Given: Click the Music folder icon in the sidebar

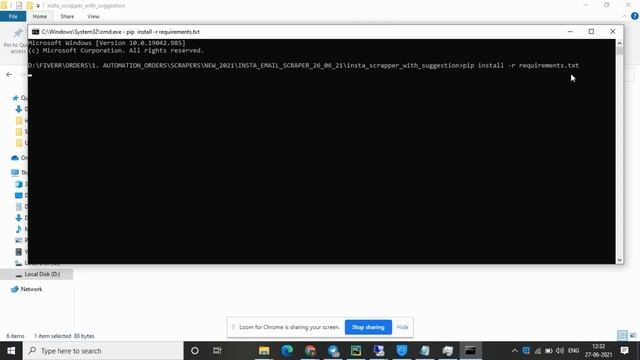Looking at the screenshot, I should tap(18, 229).
